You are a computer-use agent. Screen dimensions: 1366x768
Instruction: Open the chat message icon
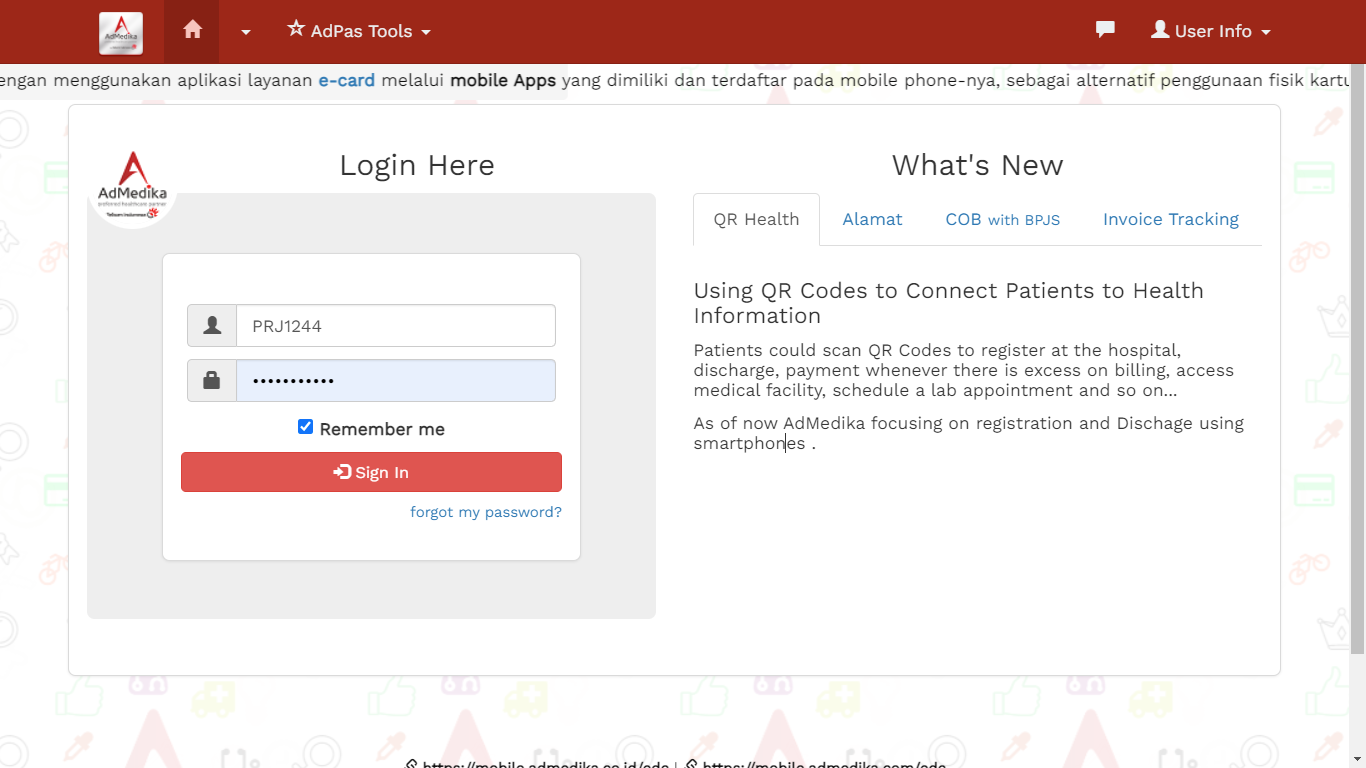pos(1105,30)
